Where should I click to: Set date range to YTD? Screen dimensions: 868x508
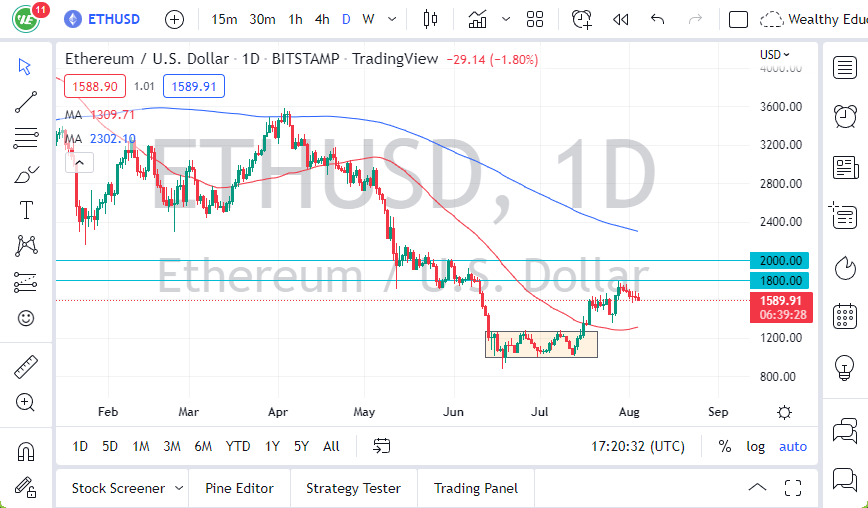tap(238, 446)
